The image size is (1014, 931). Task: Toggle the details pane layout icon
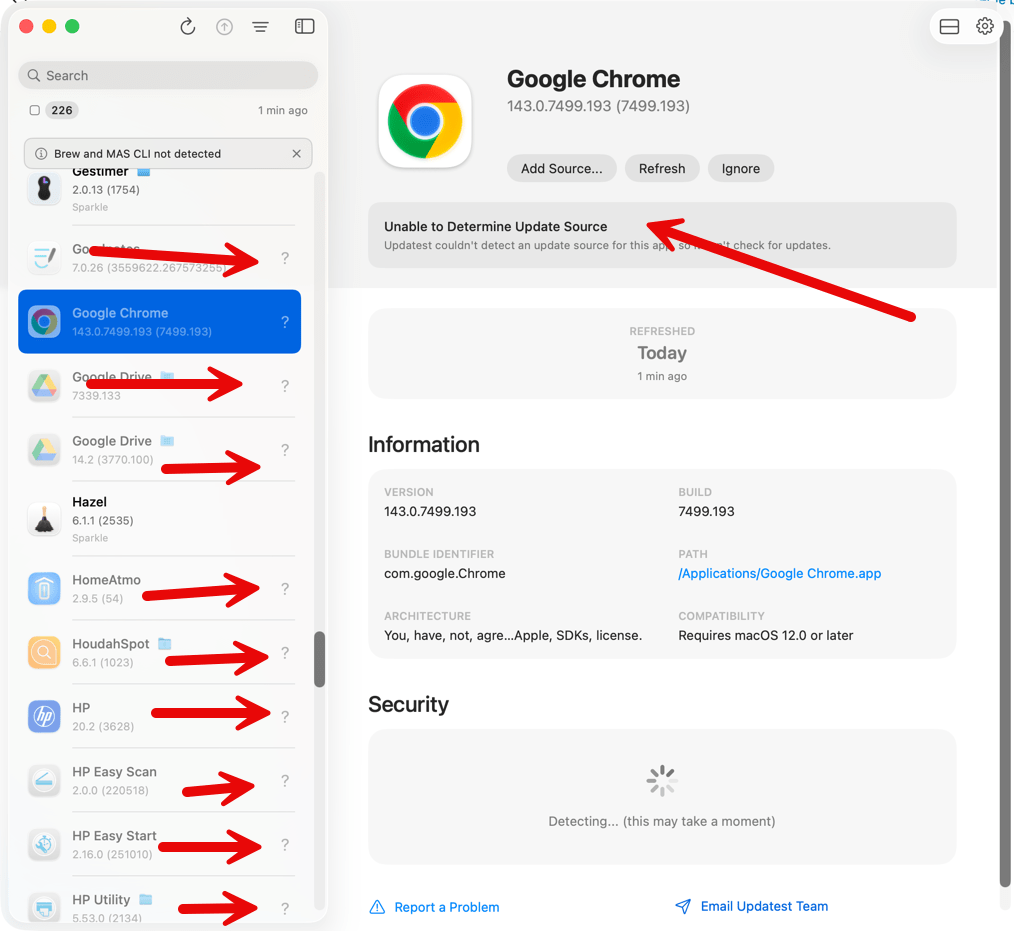click(950, 27)
